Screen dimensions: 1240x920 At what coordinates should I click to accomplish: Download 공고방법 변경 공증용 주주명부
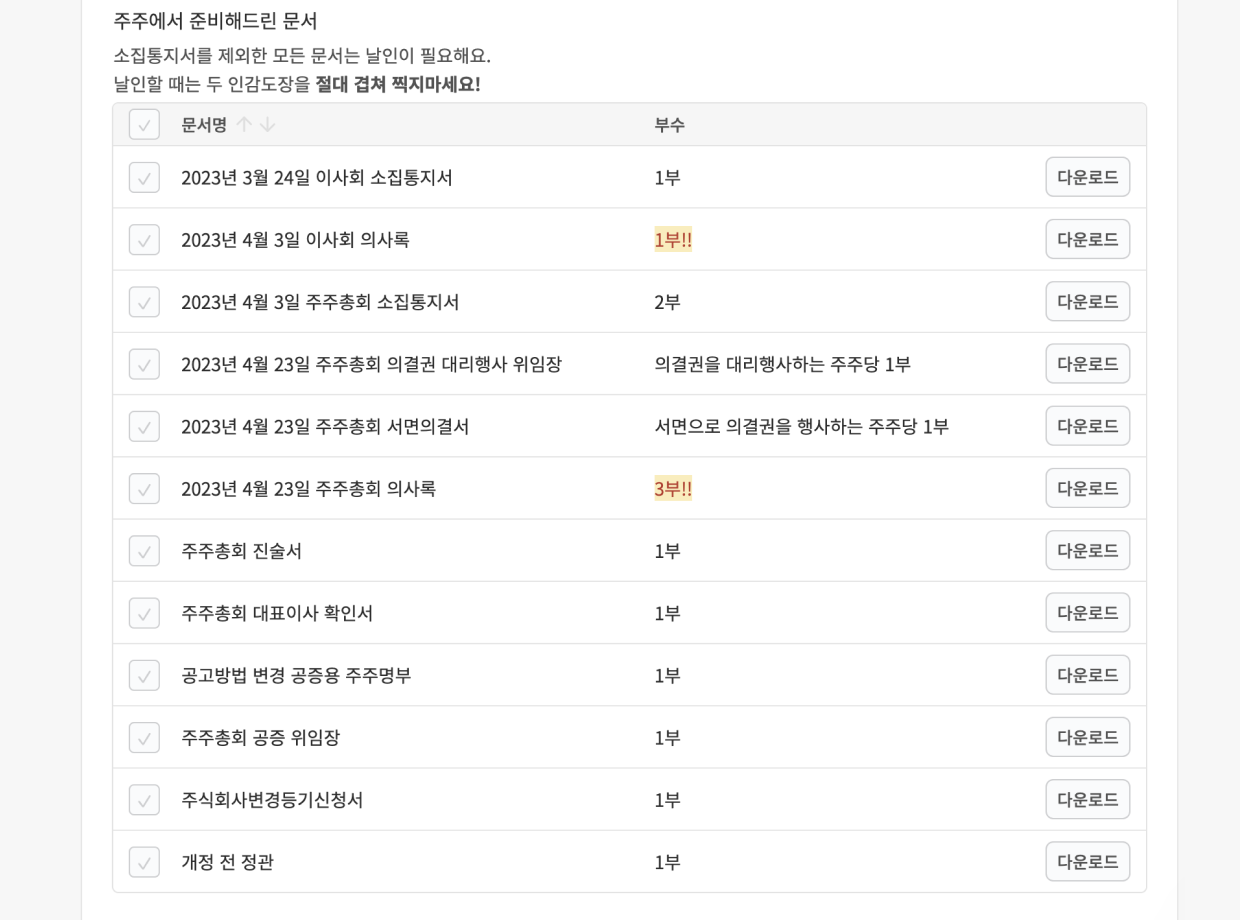[1087, 675]
